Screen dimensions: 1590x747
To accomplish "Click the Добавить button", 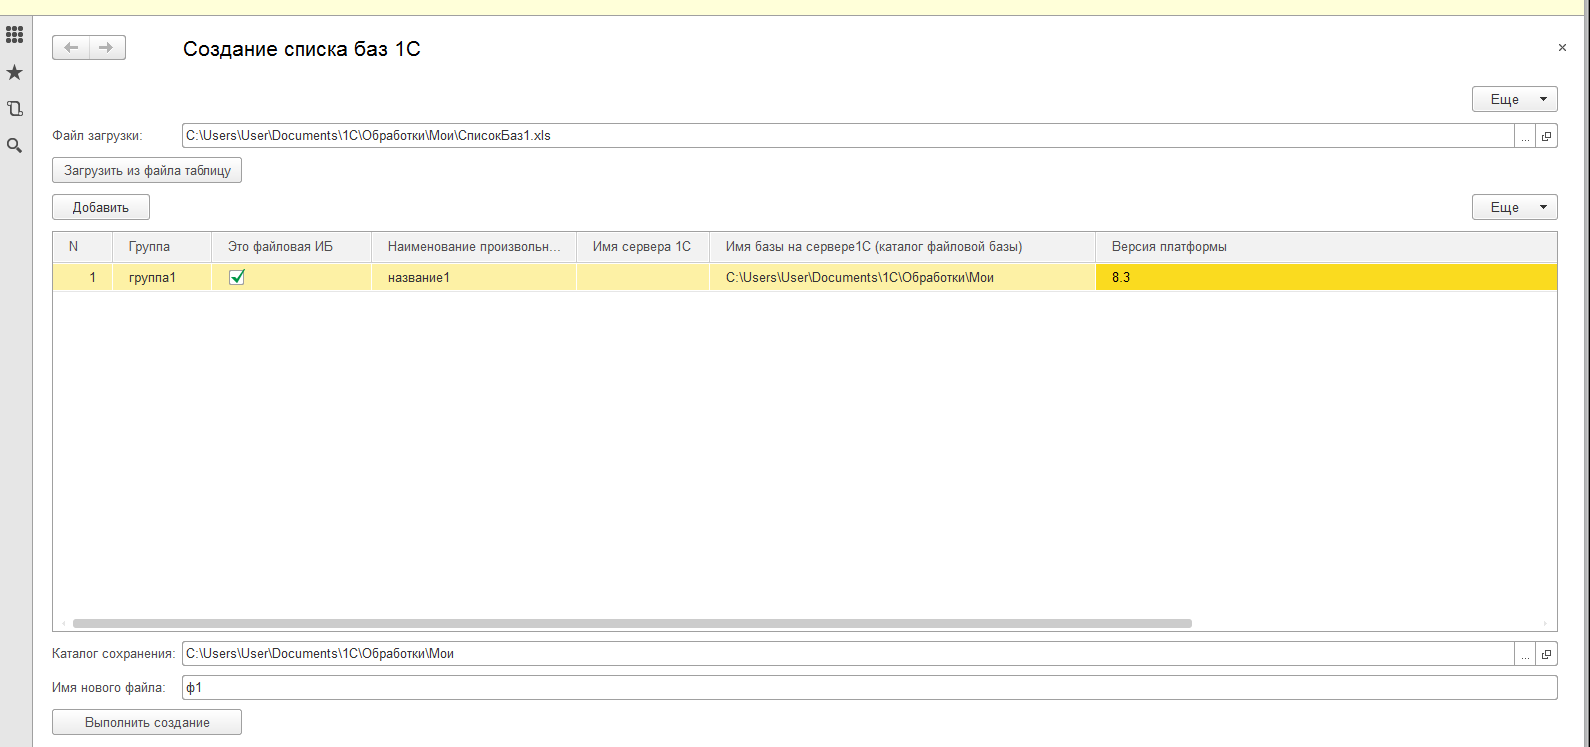I will tap(101, 207).
